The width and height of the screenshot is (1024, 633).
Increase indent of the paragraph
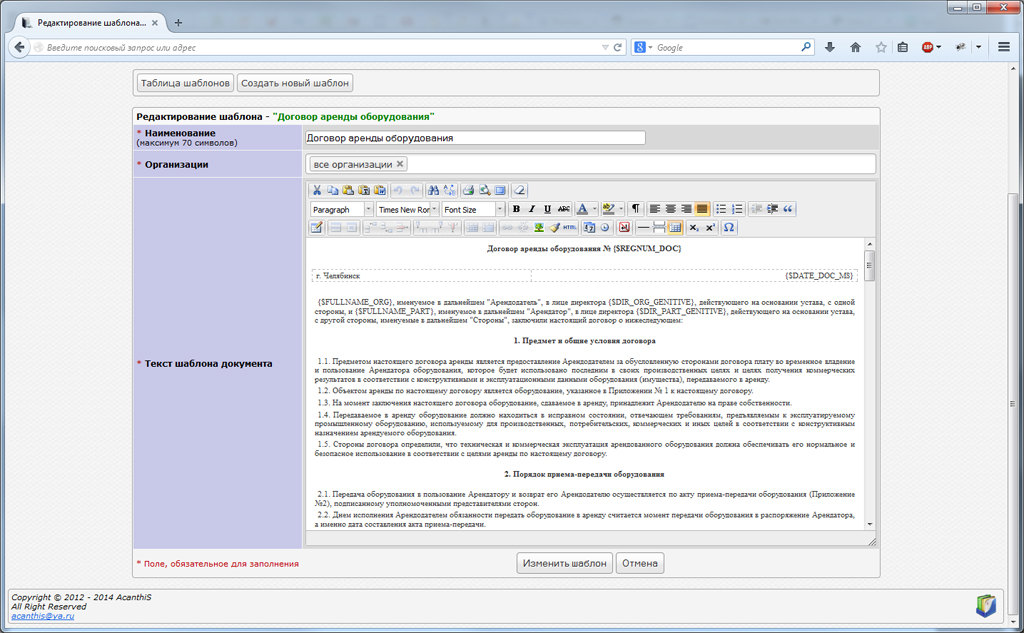772,209
